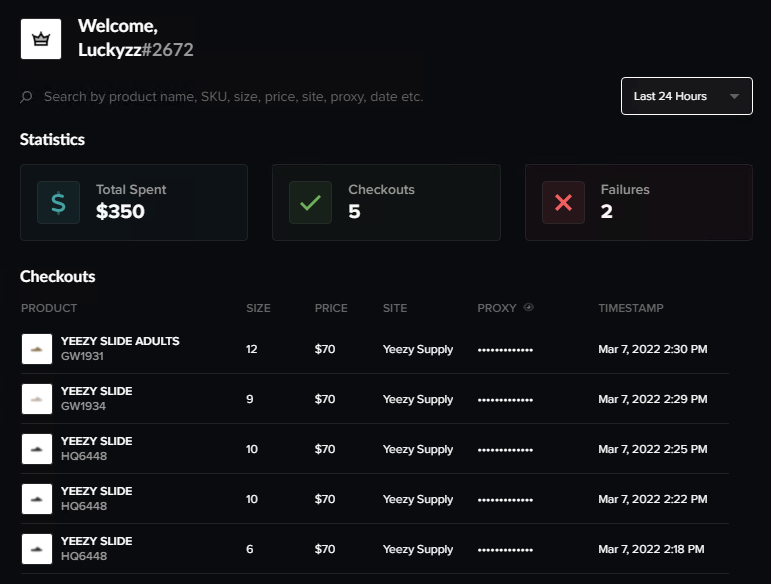Click the masked proxy in GW1934 row
Viewport: 771px width, 584px height.
(x=505, y=400)
